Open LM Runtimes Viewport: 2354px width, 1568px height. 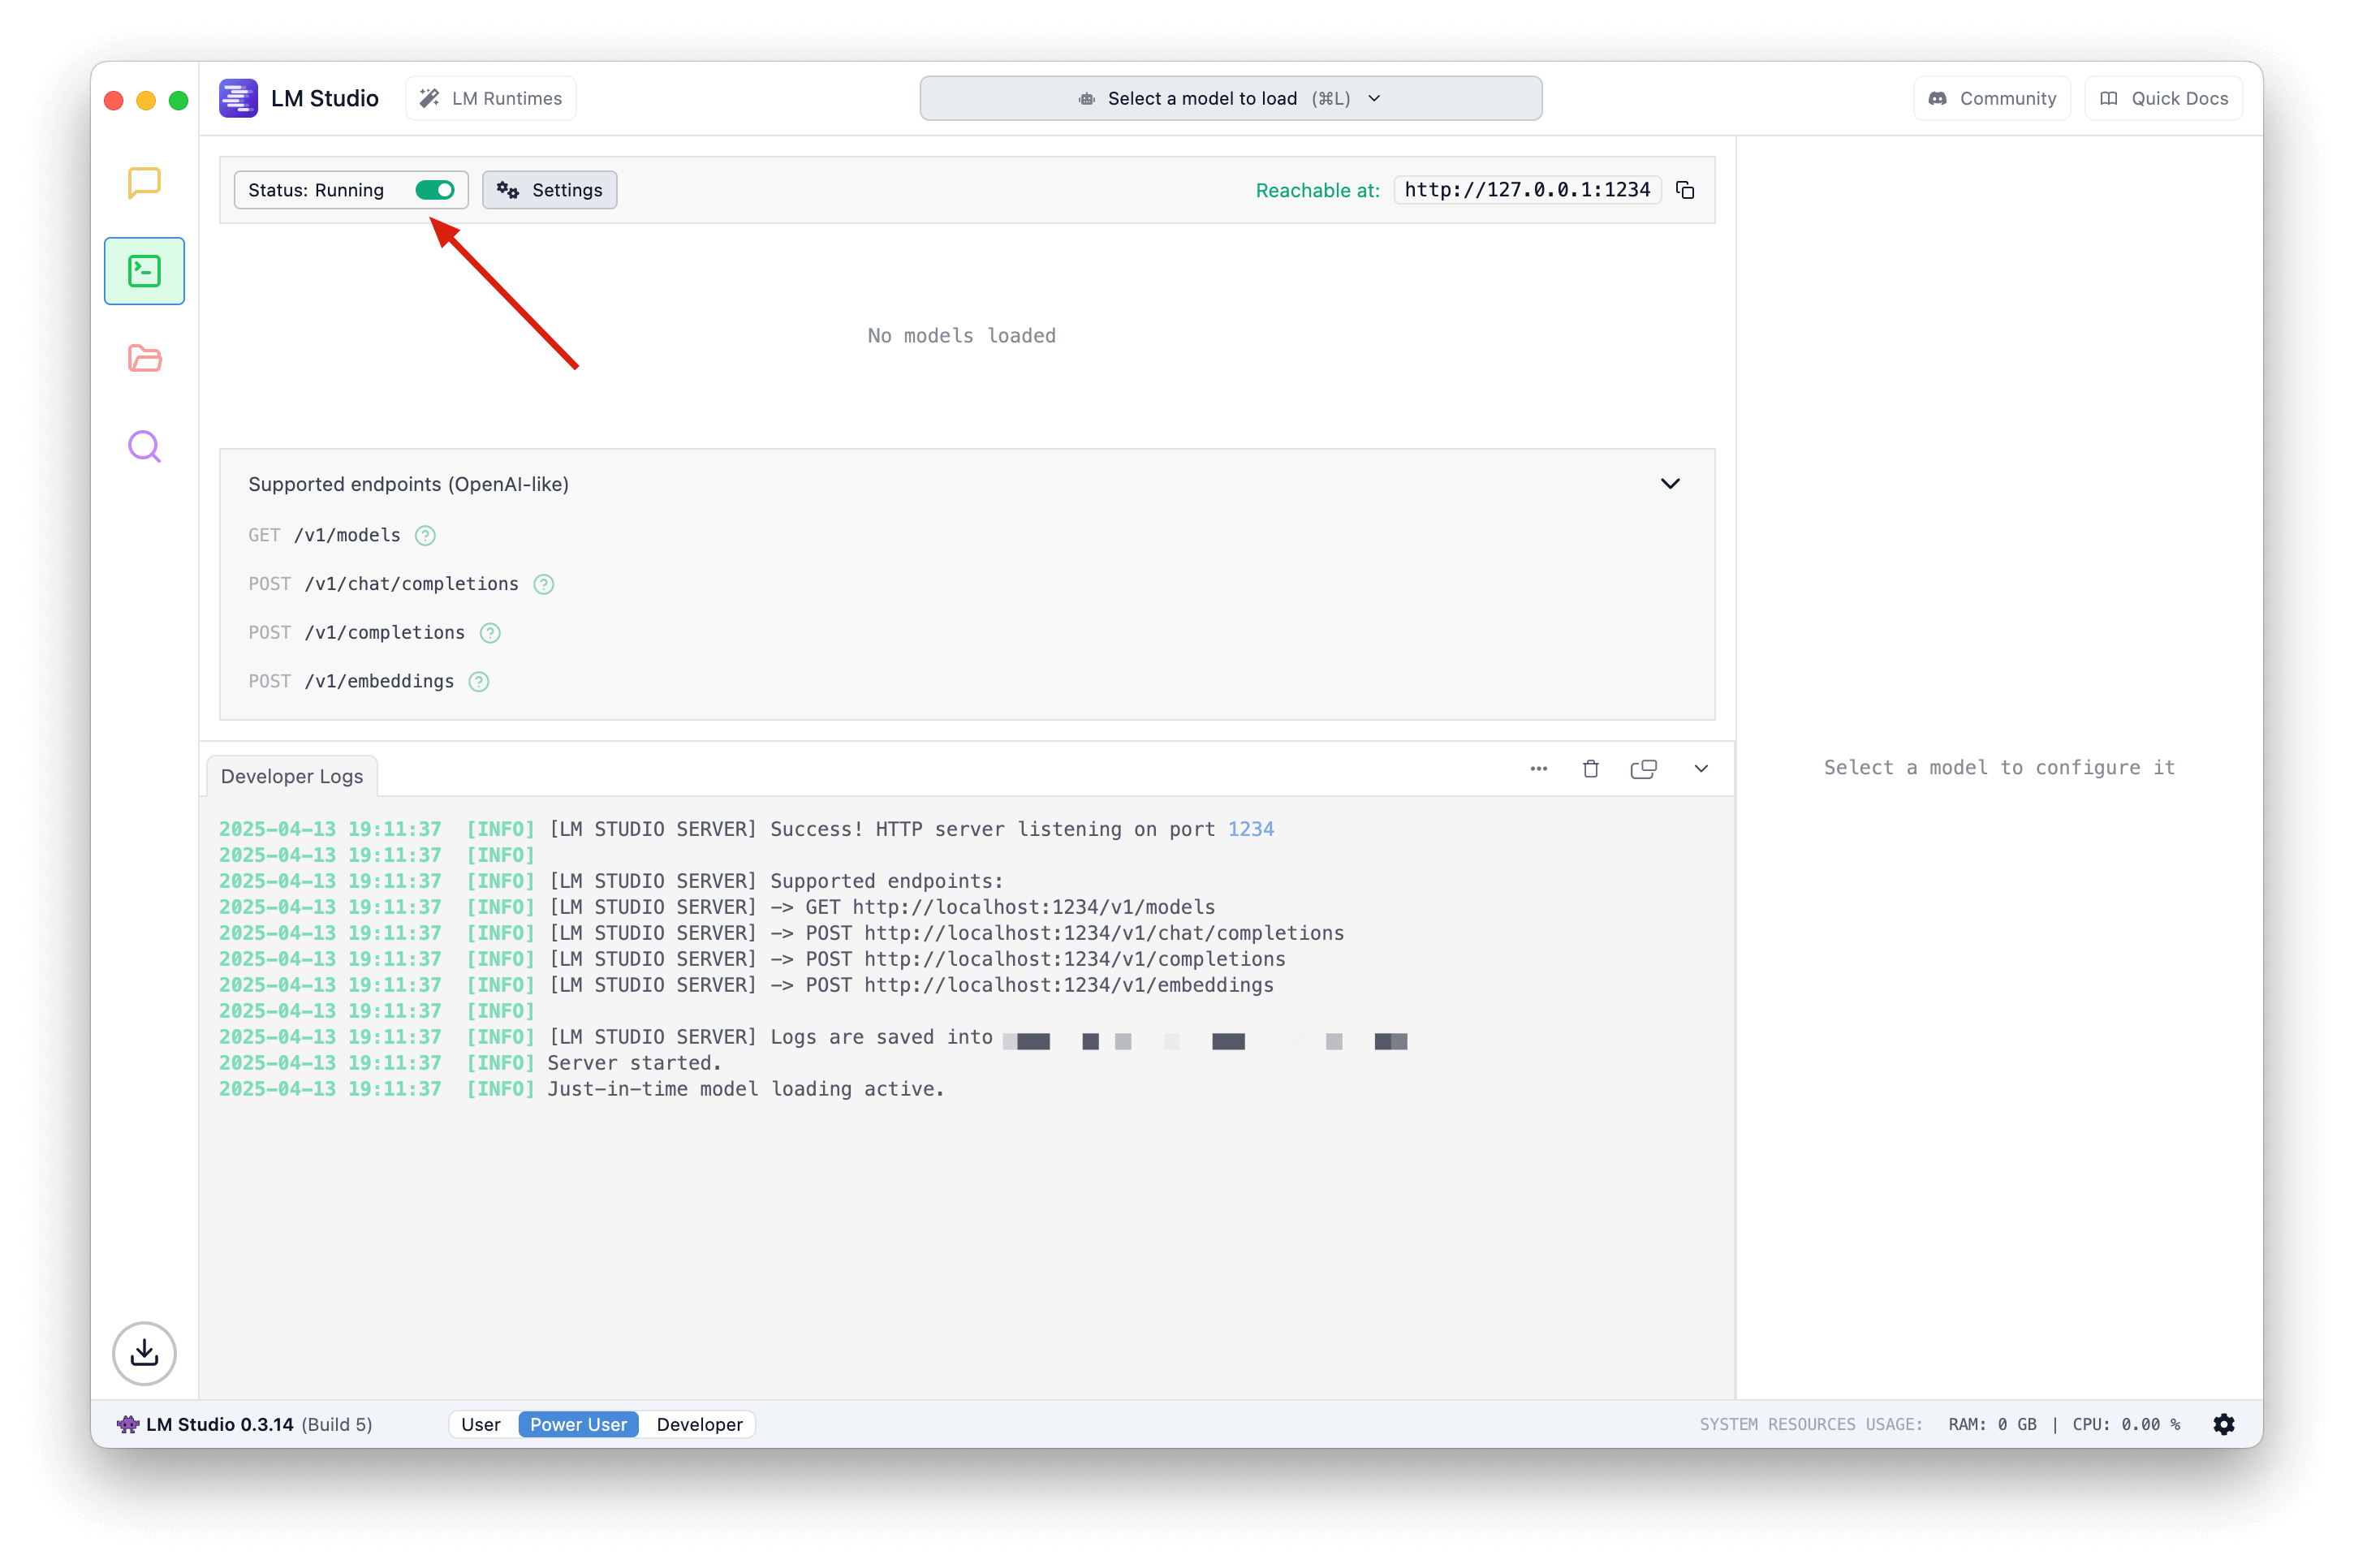[490, 98]
